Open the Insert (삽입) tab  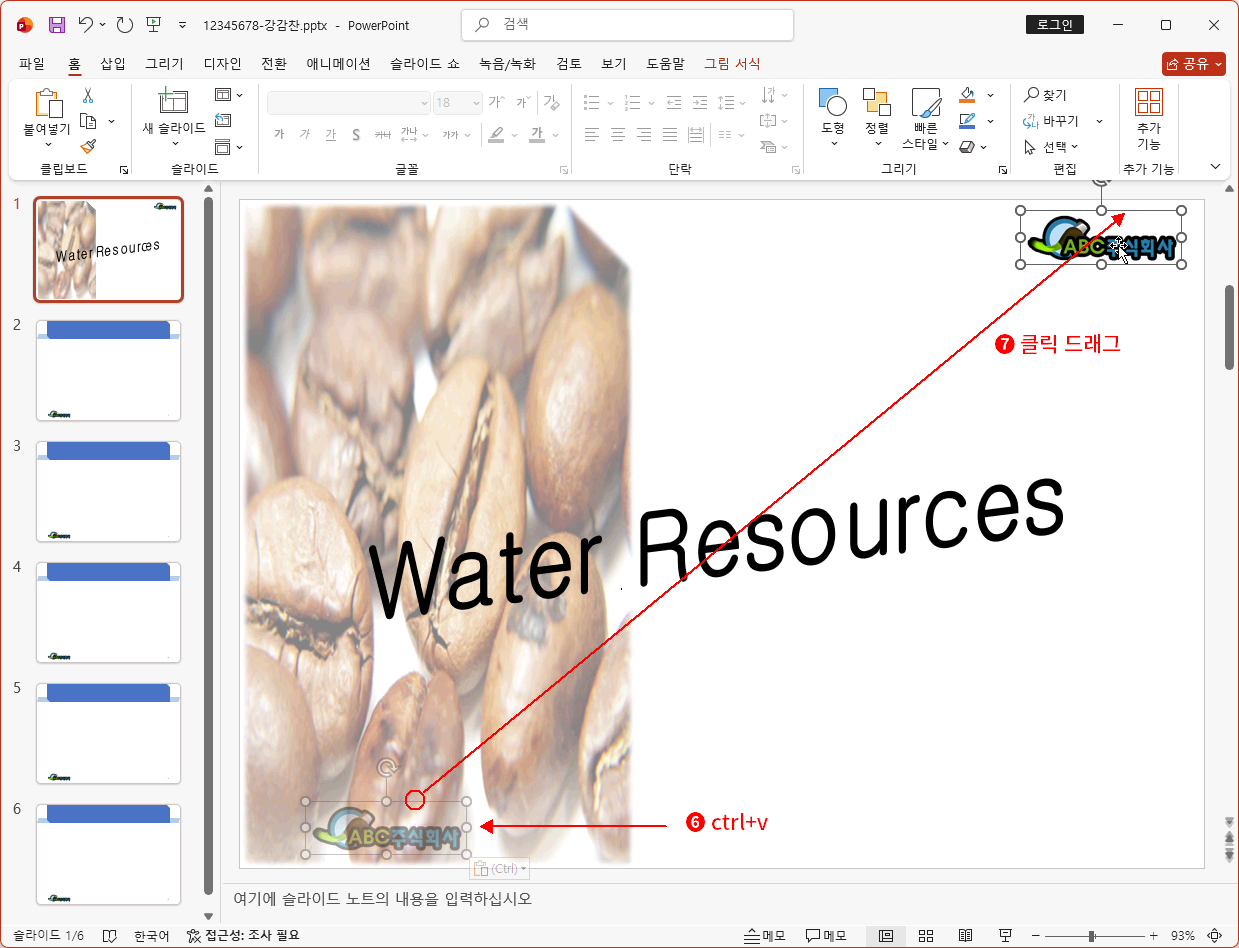[x=113, y=64]
